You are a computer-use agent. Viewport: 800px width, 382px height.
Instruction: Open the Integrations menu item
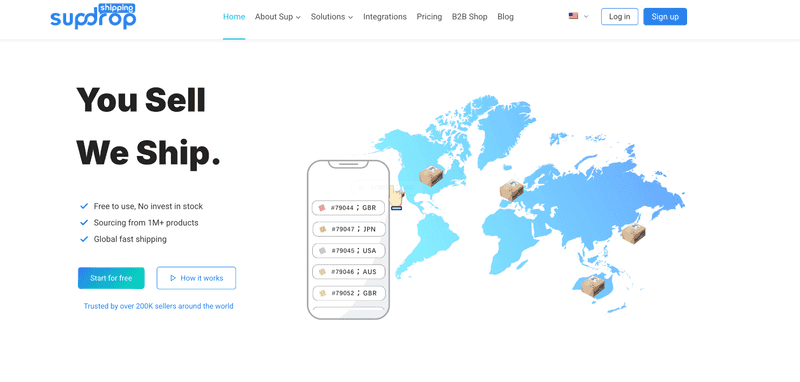click(x=385, y=17)
